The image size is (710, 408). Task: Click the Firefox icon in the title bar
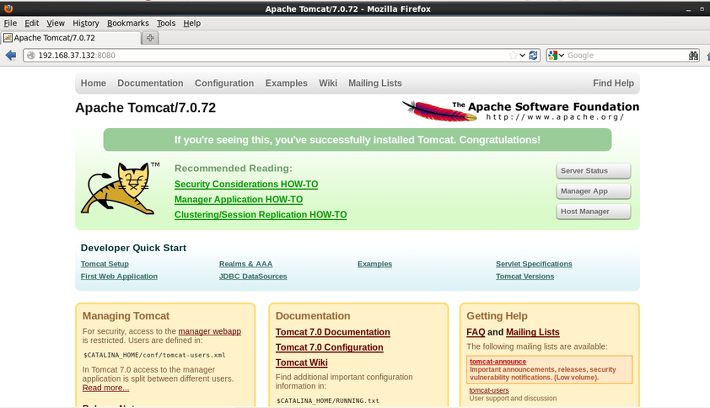[8, 9]
